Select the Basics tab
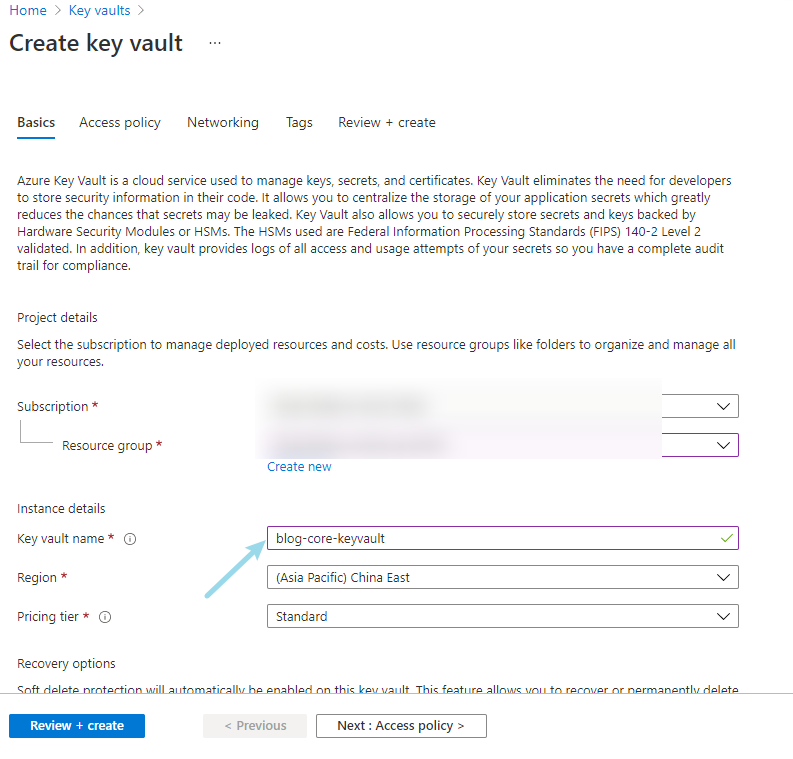 [36, 122]
